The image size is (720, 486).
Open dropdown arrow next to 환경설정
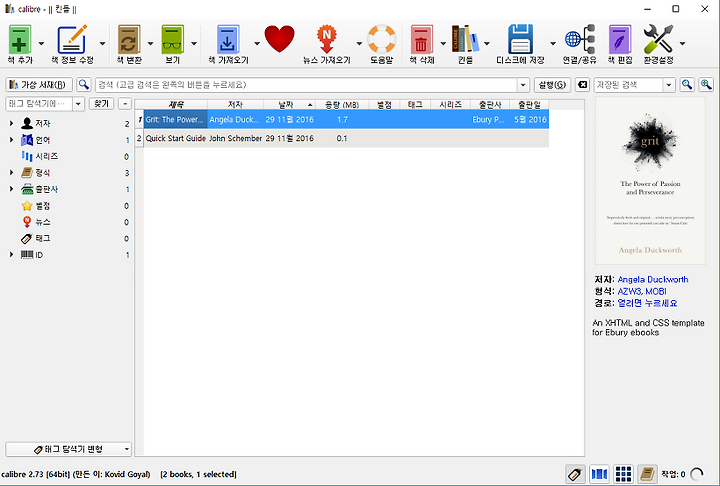click(682, 44)
